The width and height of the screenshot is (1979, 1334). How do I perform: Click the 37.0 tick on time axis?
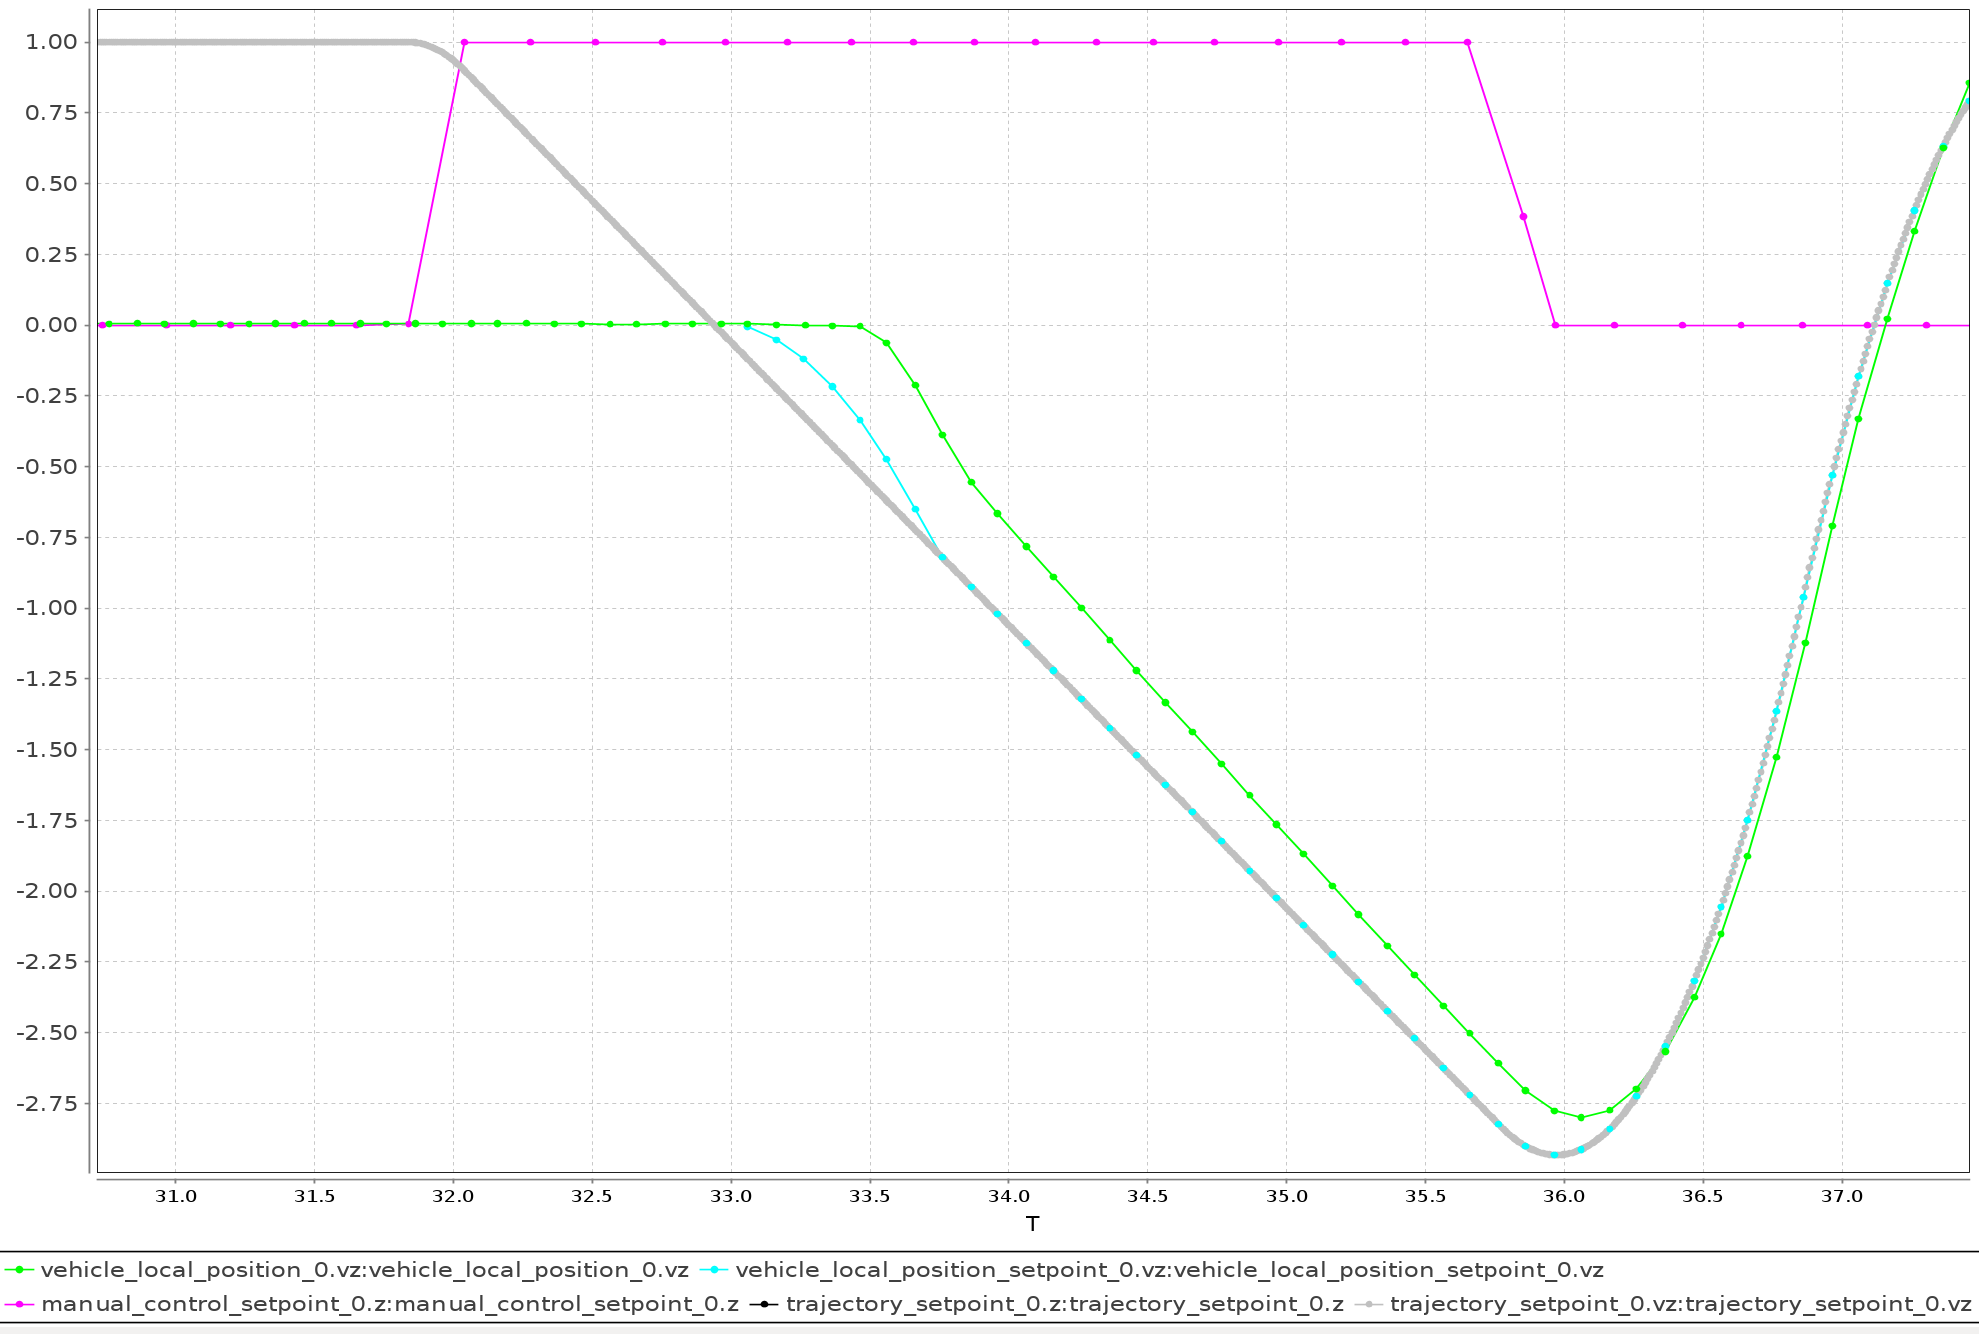pos(1842,1196)
